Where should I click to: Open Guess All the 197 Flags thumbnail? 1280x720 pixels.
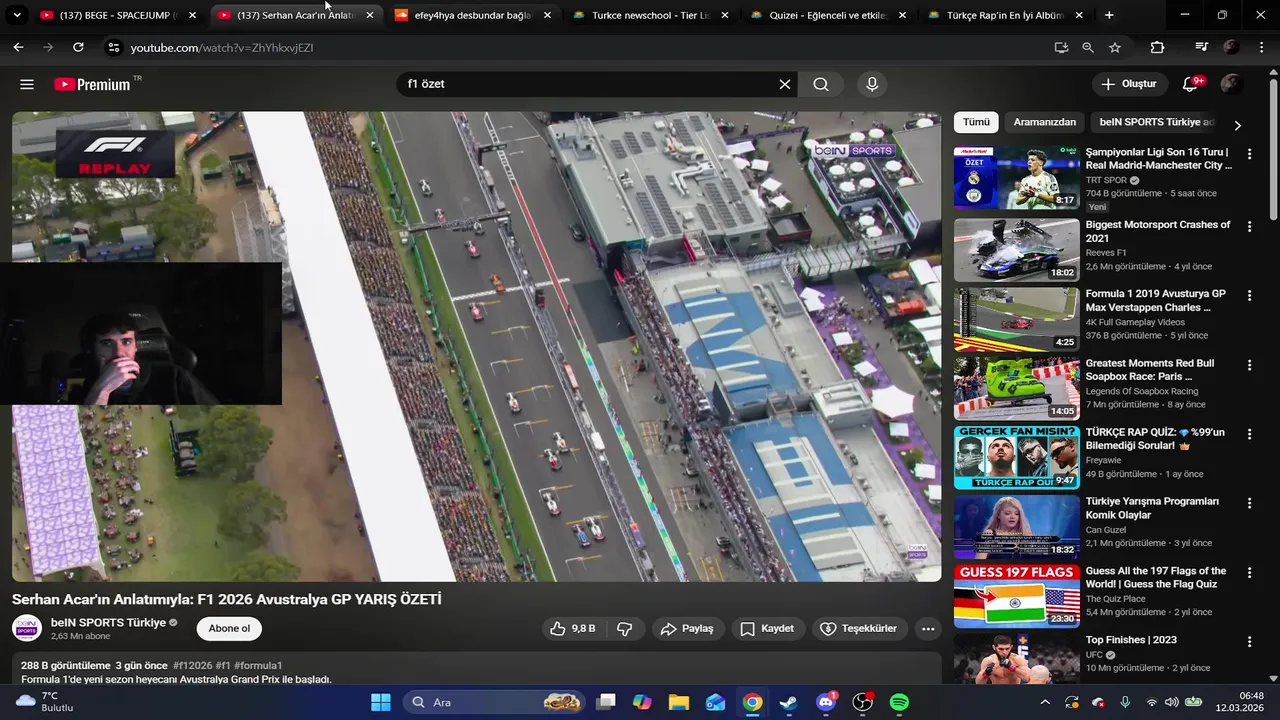click(1016, 597)
